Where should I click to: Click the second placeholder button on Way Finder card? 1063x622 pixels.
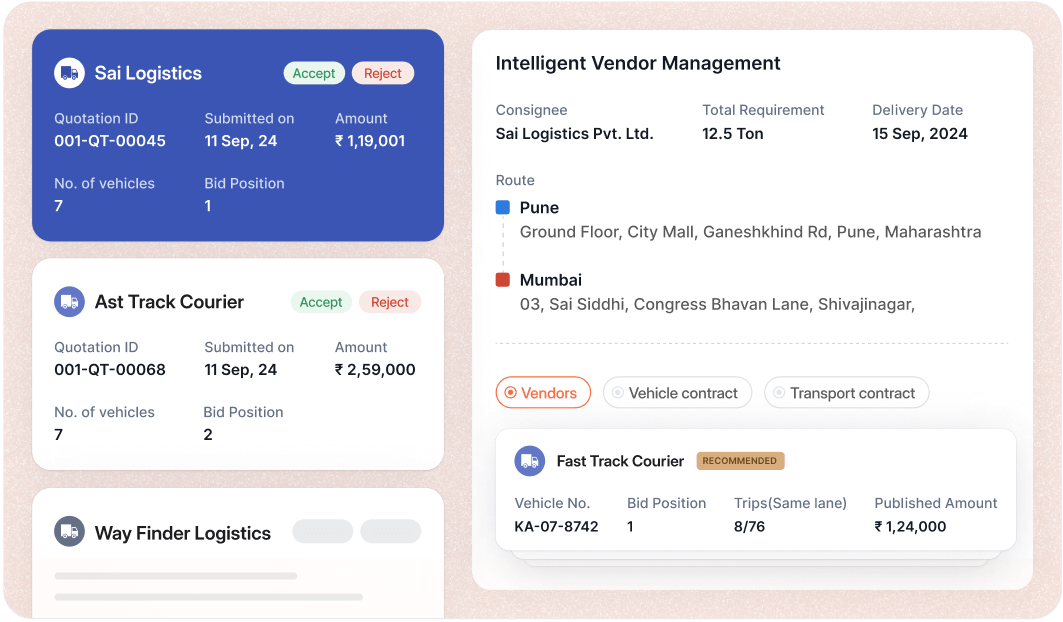[390, 531]
